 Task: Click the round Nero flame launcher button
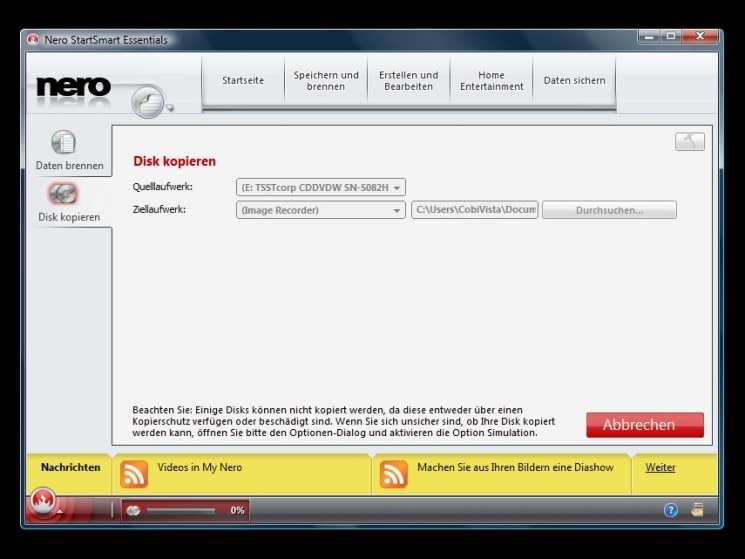click(x=42, y=502)
